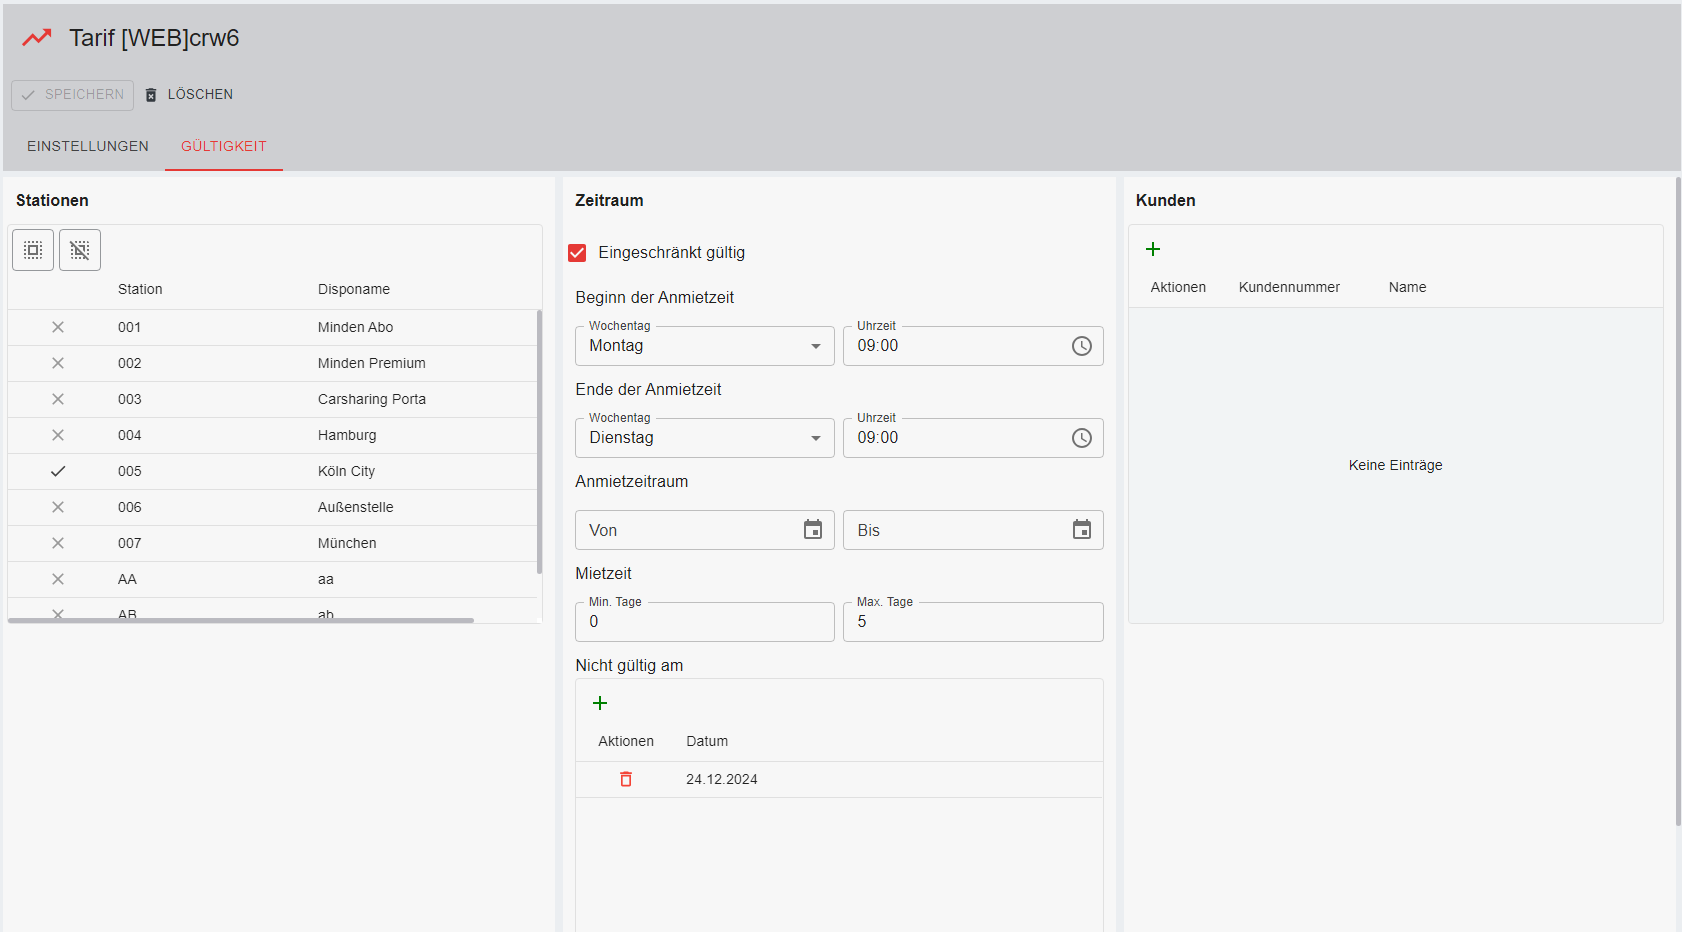
Task: Enable station 001 Minden Abo
Action: (58, 327)
